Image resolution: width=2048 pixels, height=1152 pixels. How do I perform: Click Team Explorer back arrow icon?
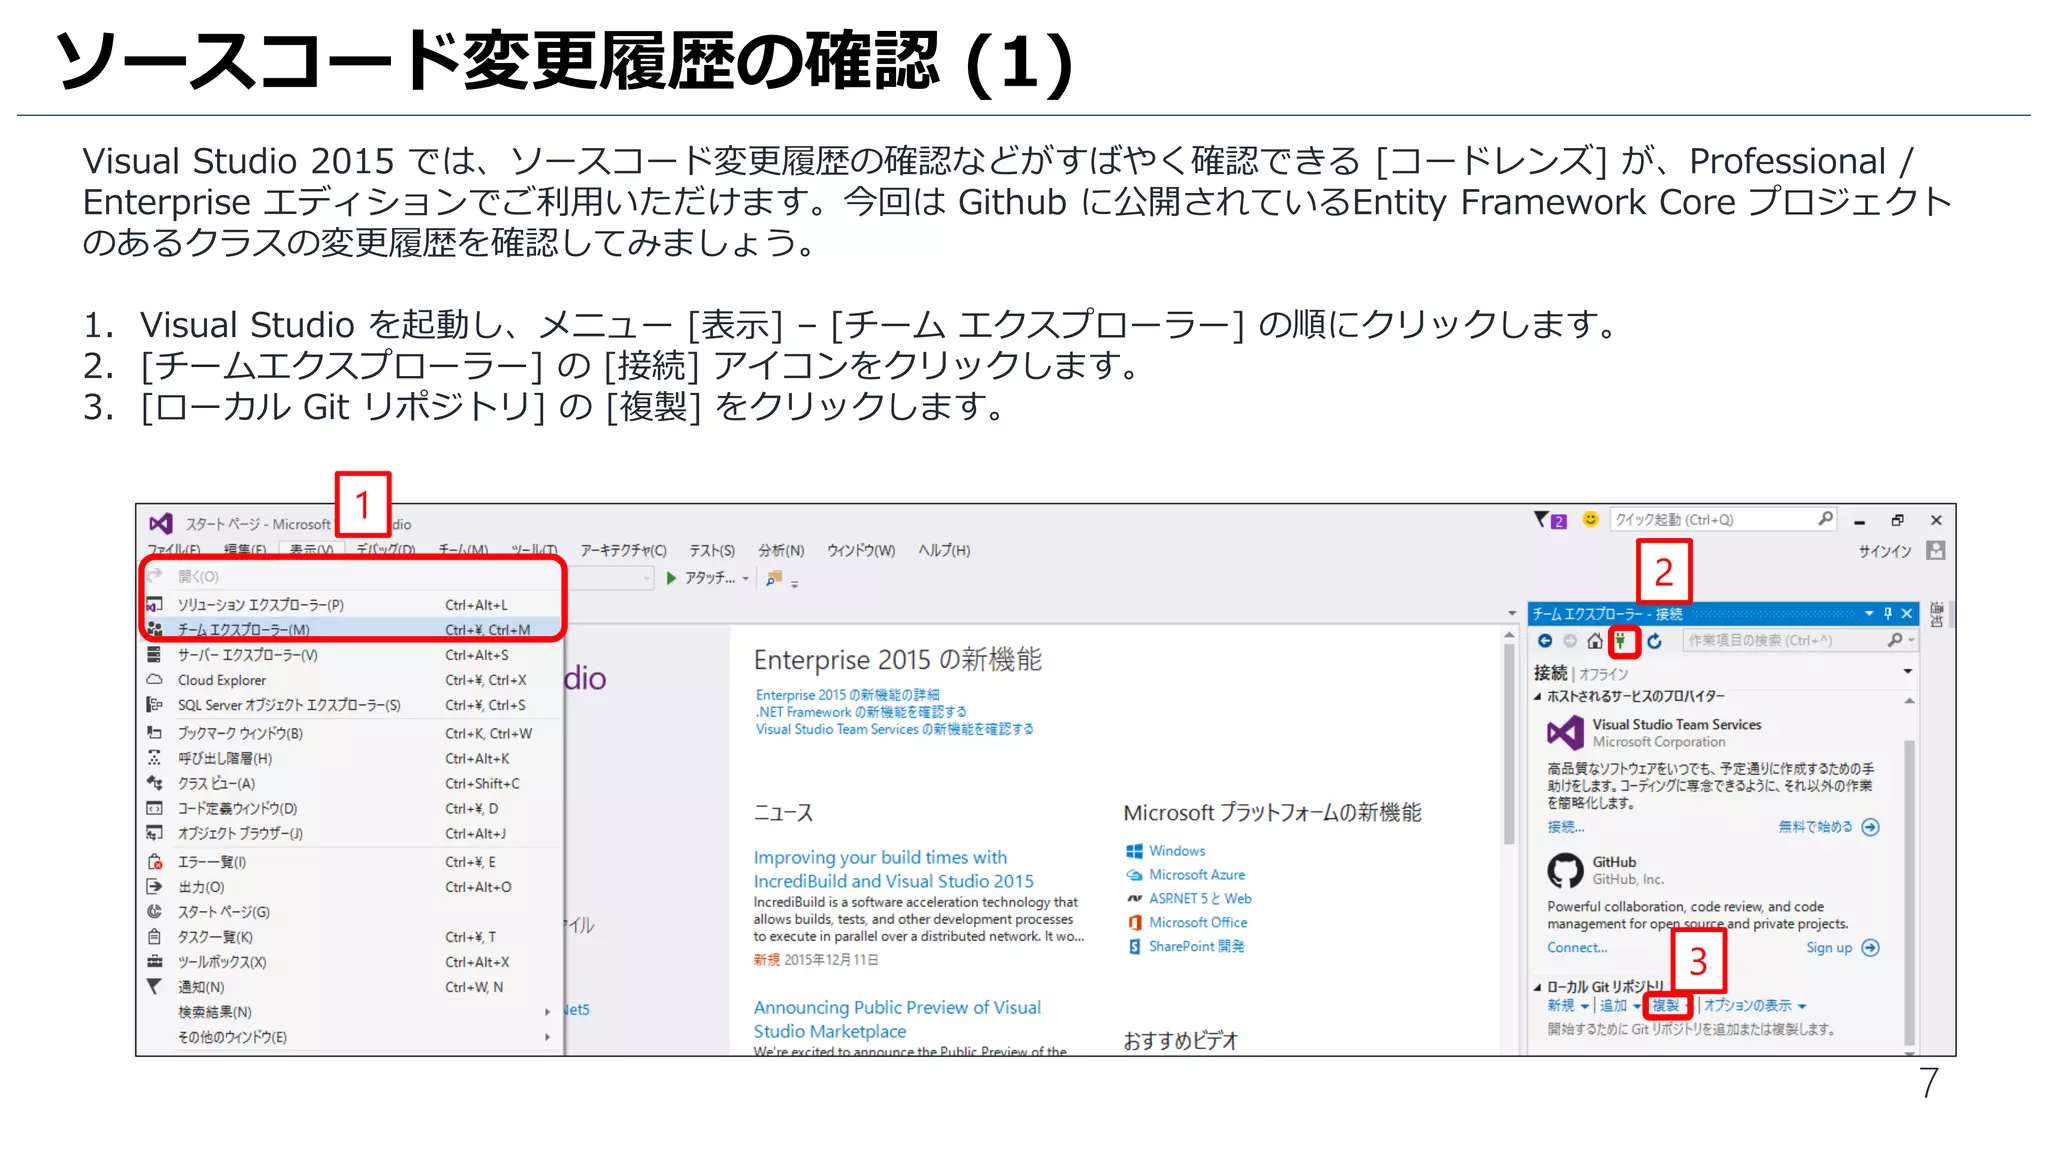[x=1545, y=641]
